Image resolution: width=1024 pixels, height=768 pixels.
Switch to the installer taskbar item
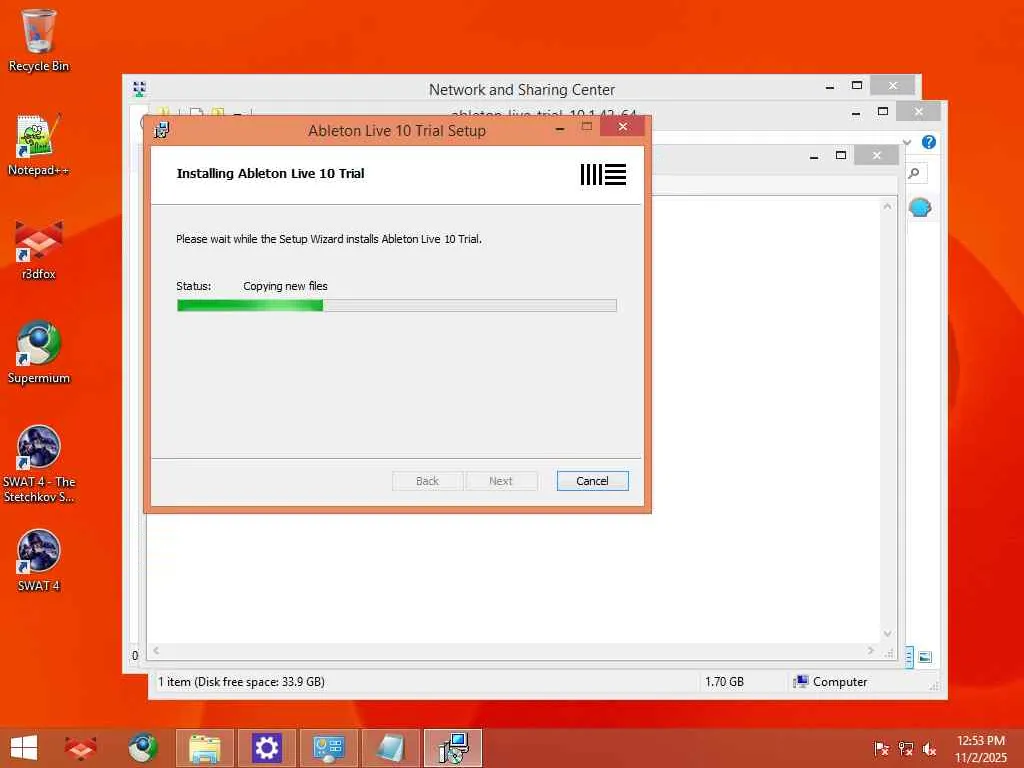(453, 748)
